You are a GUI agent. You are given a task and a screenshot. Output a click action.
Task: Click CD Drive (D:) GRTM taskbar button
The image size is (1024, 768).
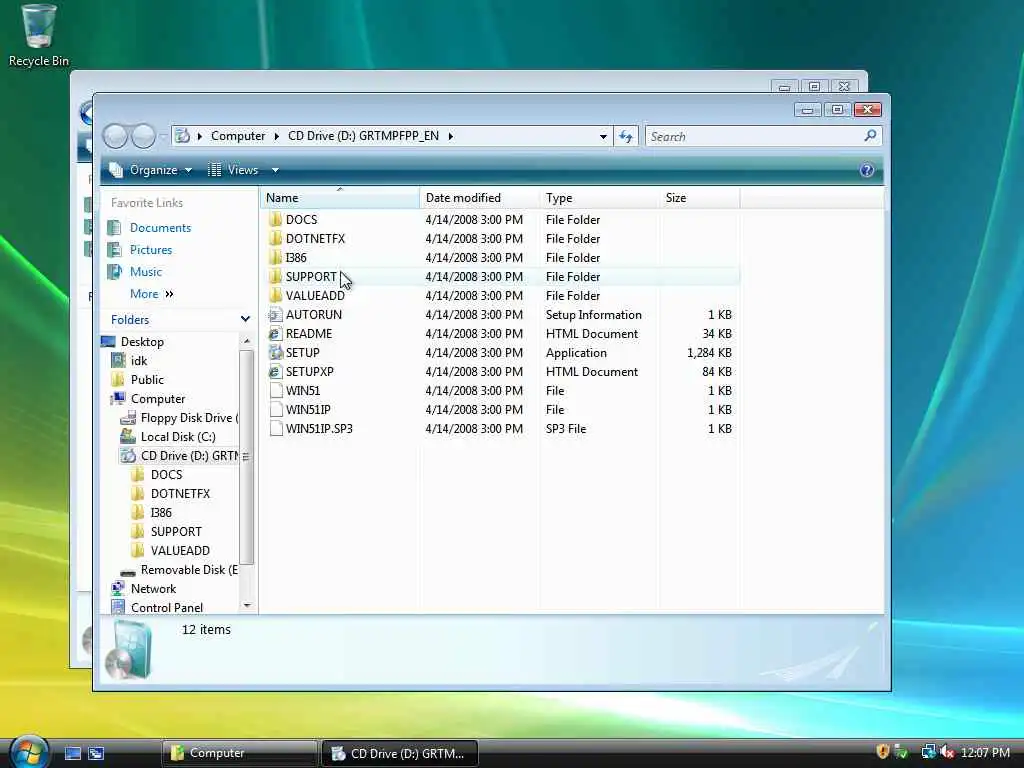coord(400,753)
